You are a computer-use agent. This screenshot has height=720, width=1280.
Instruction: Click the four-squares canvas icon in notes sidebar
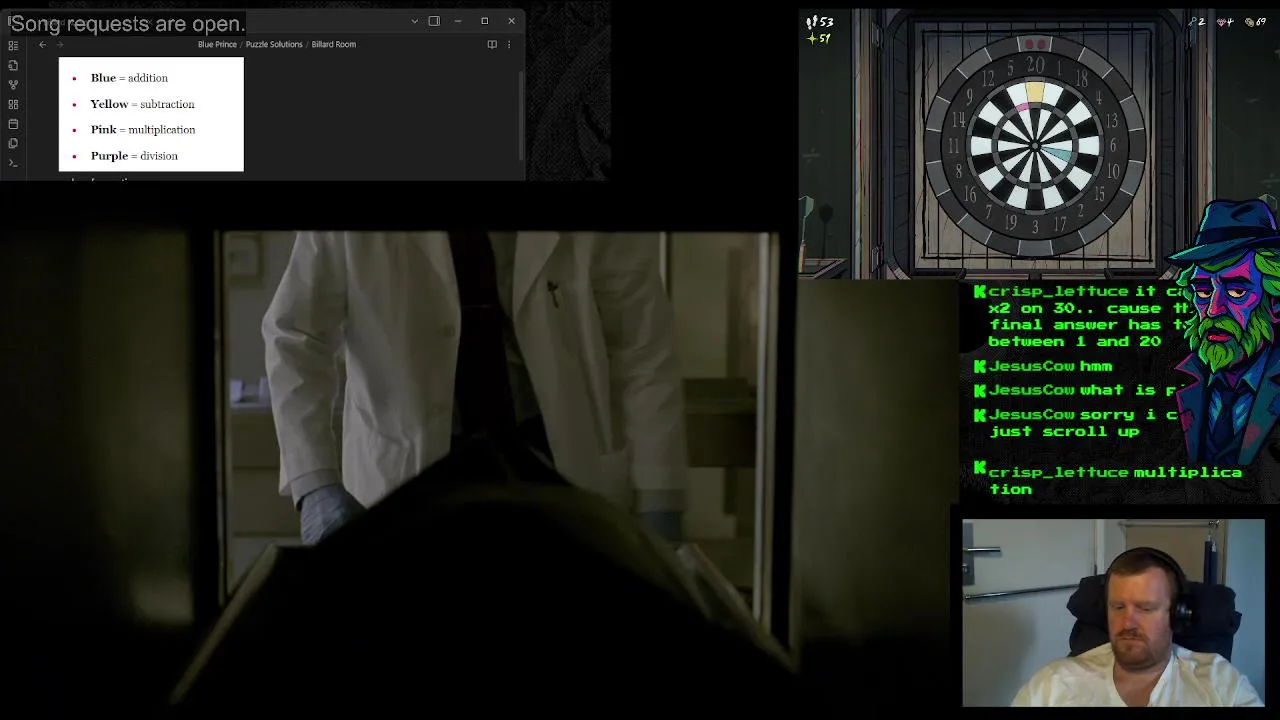[x=13, y=104]
